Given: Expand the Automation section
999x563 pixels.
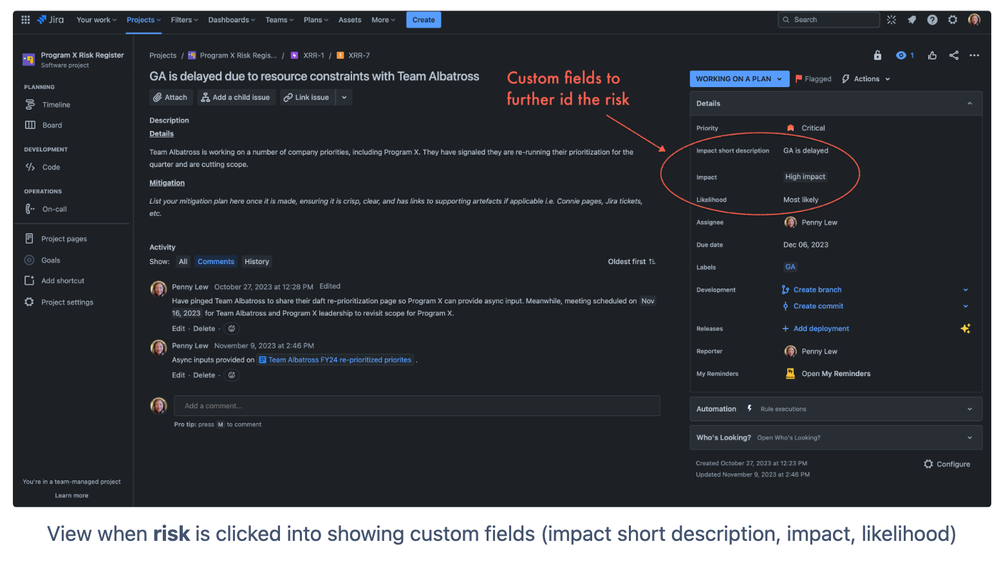Looking at the screenshot, I should point(835,409).
